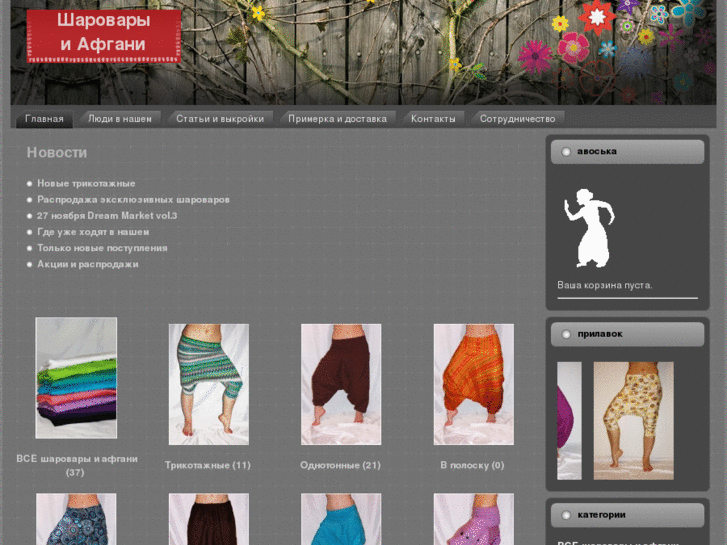The image size is (727, 545).
Task: Open the dark maroon pants thumbnail
Action: pos(209,519)
